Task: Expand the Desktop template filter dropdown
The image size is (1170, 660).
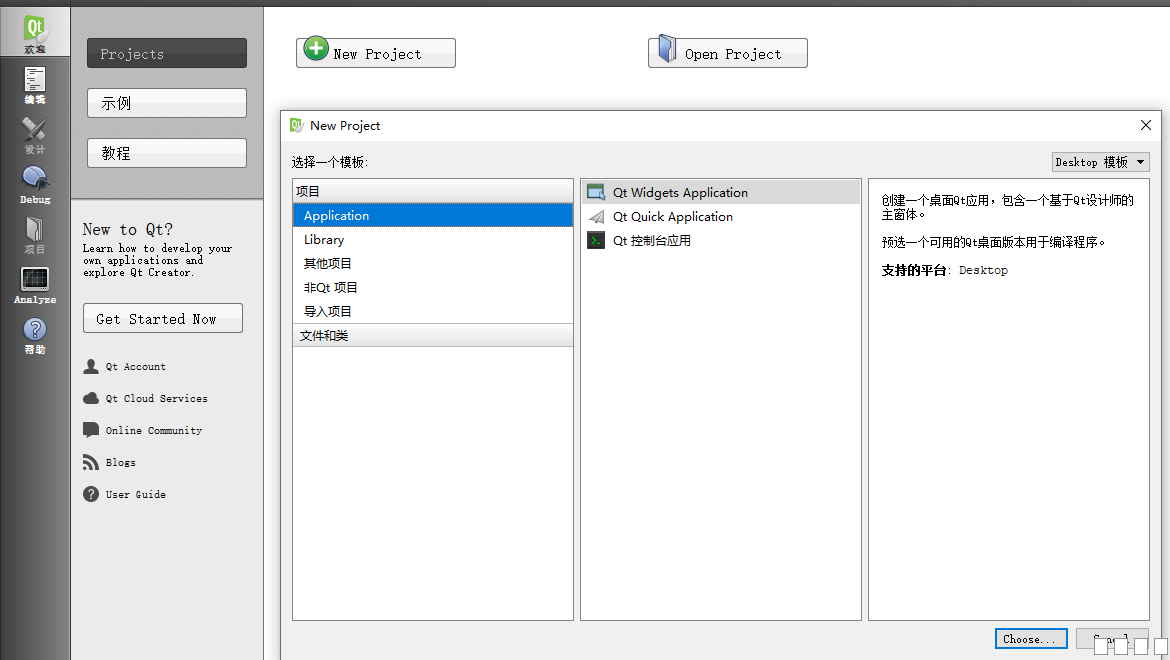Action: [1100, 162]
